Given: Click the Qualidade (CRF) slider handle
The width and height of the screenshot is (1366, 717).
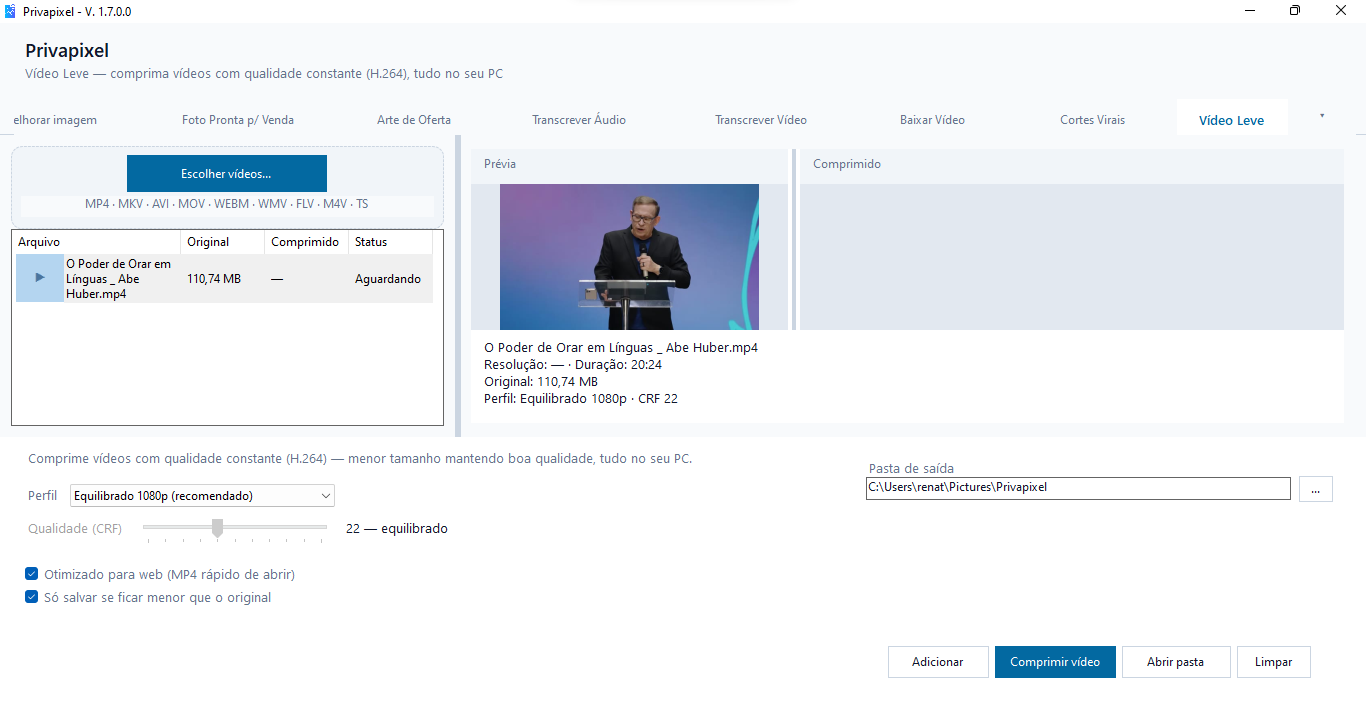Looking at the screenshot, I should pyautogui.click(x=217, y=527).
